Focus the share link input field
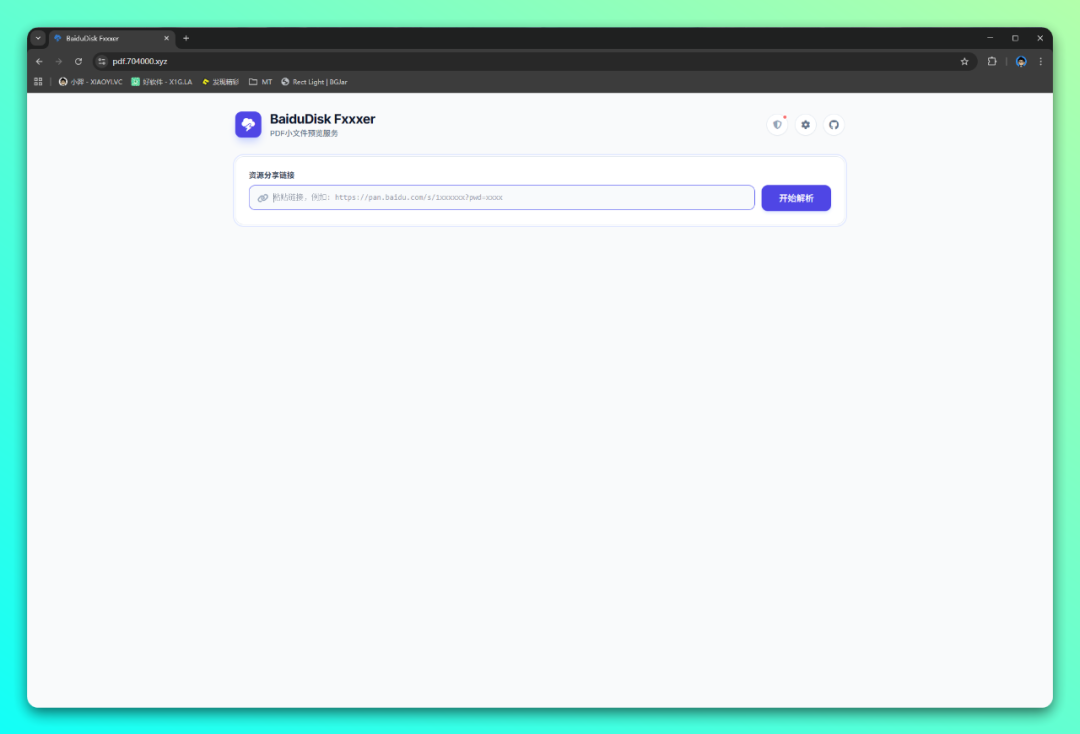 click(510, 198)
